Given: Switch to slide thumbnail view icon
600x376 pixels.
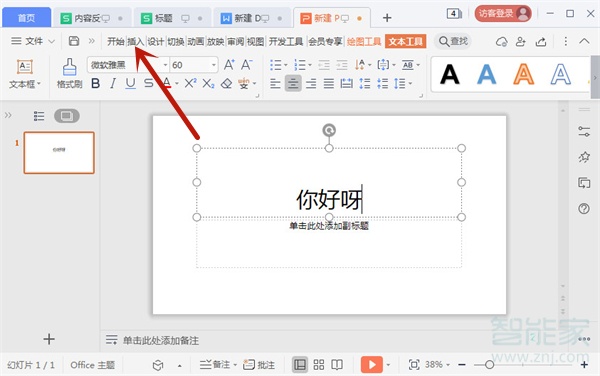Looking at the screenshot, I should pos(67,116).
